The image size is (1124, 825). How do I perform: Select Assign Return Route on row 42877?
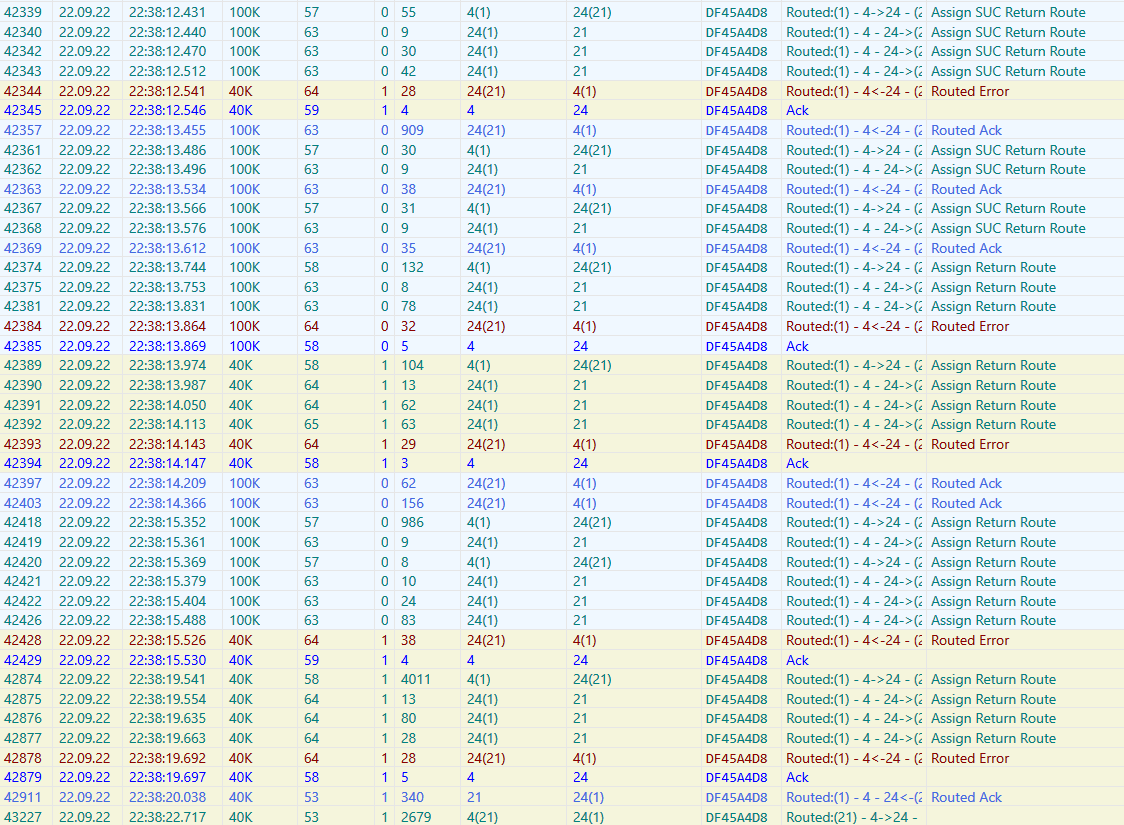coord(994,738)
